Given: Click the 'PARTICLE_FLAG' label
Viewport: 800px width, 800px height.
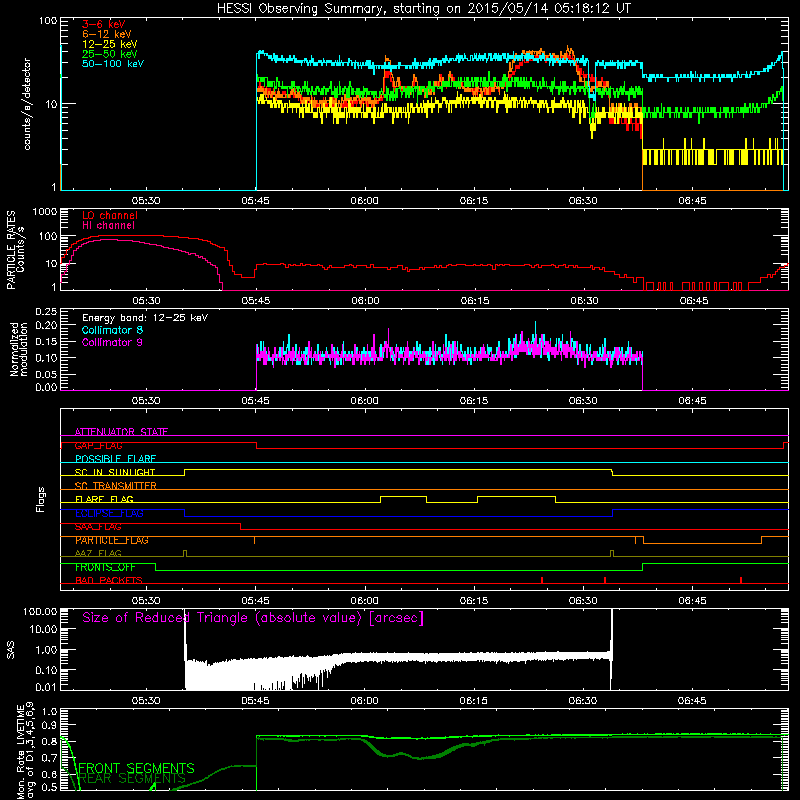Looking at the screenshot, I should pos(112,540).
